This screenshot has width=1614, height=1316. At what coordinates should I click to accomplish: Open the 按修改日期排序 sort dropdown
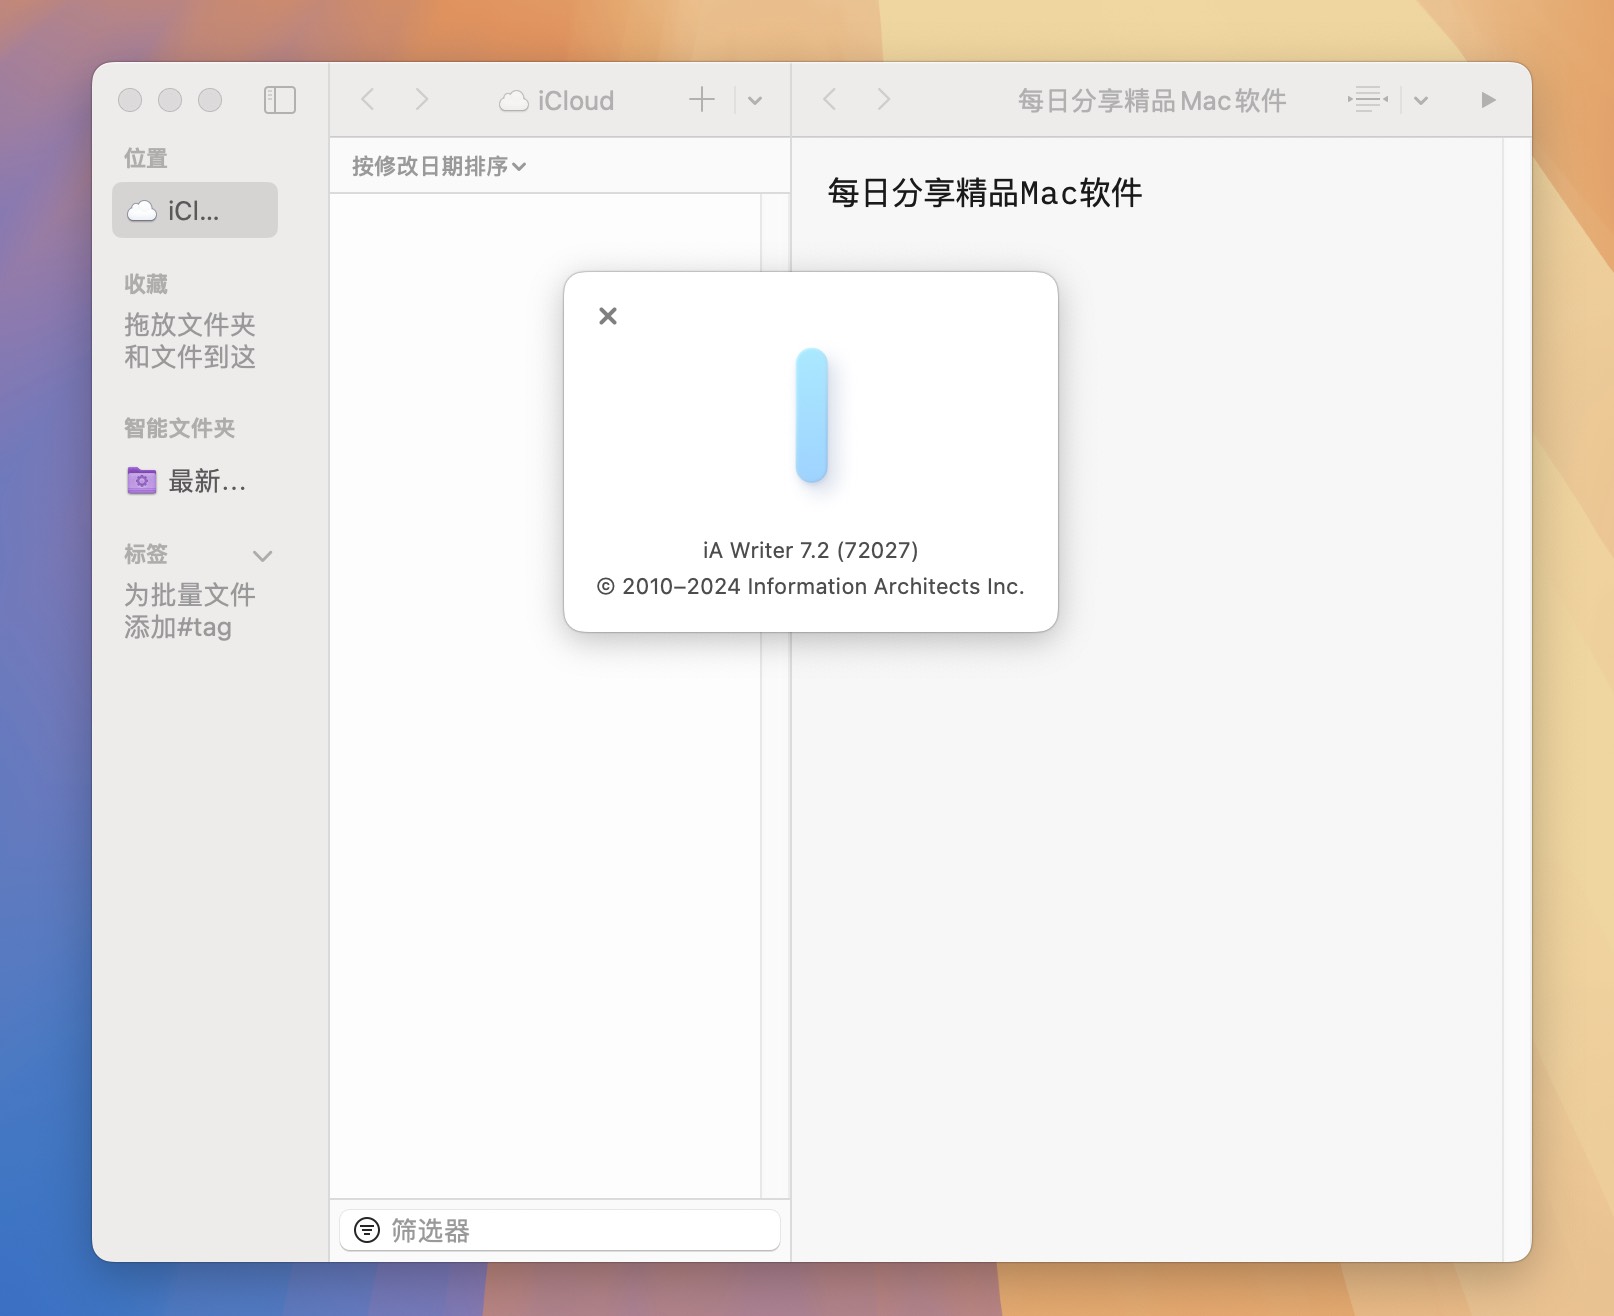439,166
